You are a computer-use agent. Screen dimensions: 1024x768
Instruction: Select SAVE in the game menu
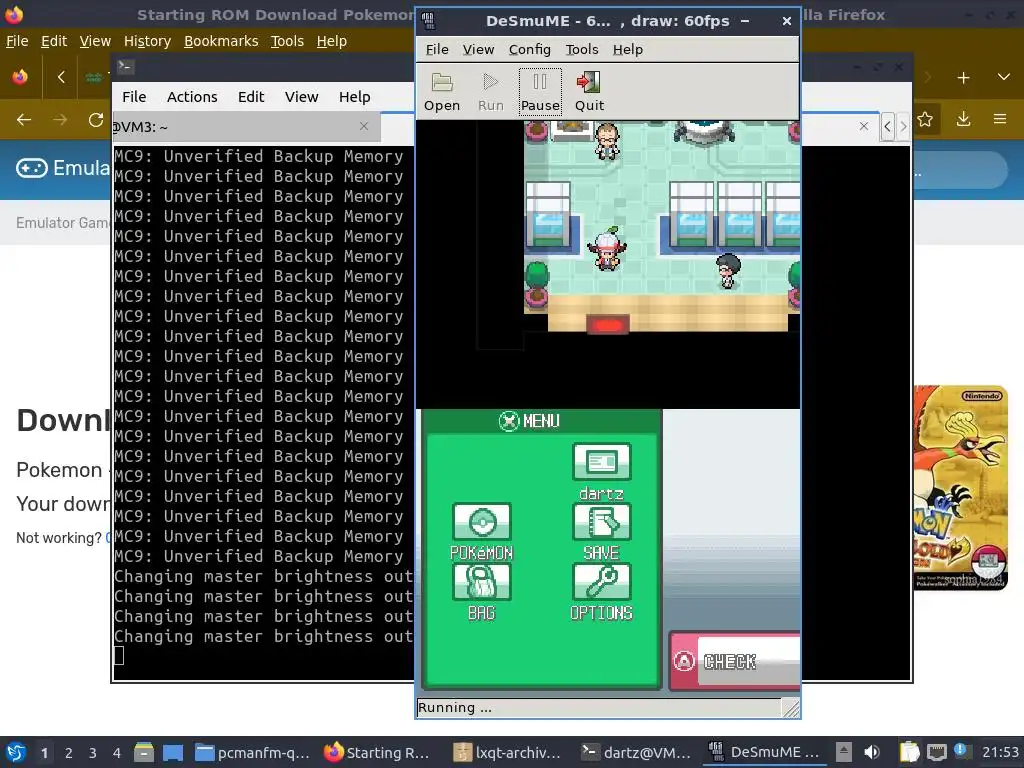pyautogui.click(x=601, y=532)
